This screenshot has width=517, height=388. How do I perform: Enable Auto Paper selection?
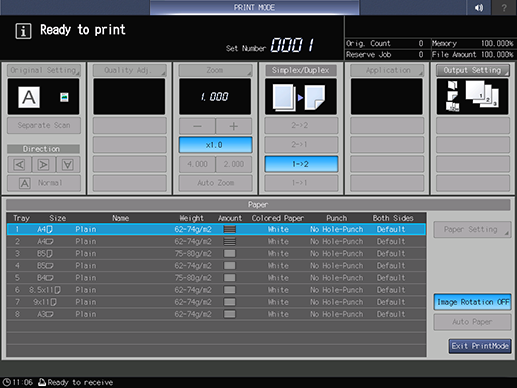[x=472, y=322]
